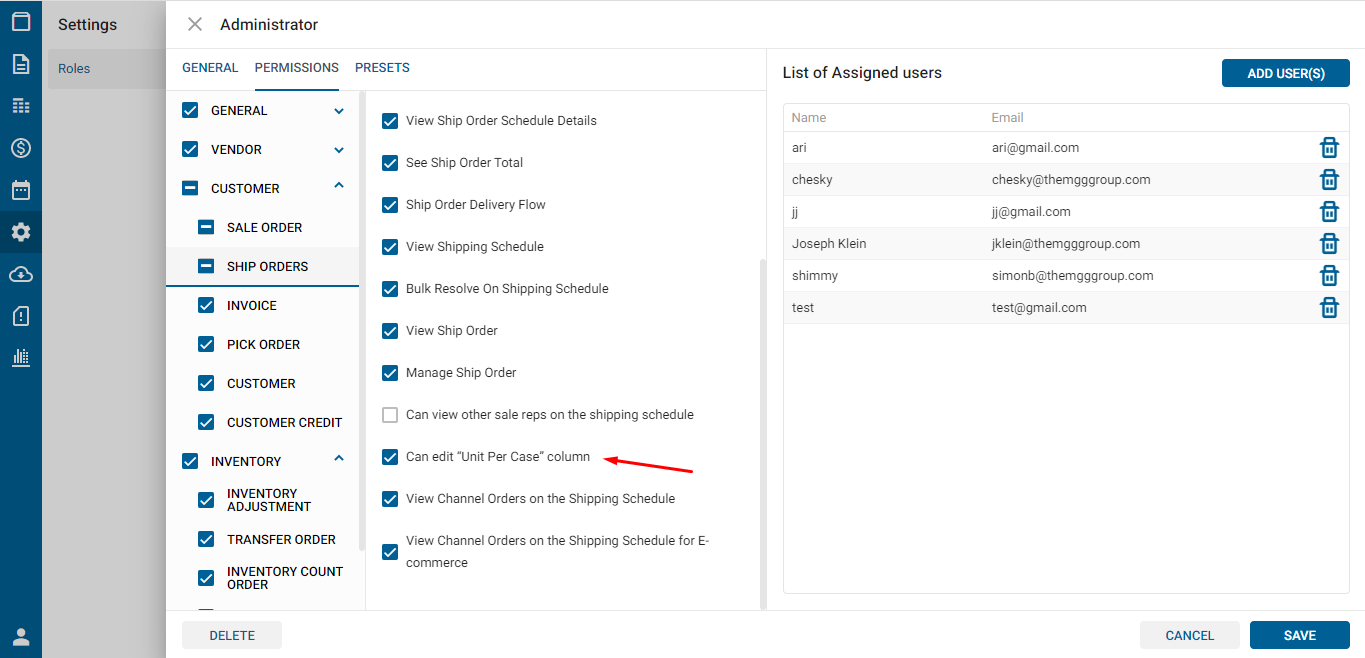Enable 'Can view other sale reps' checkbox

[x=390, y=415]
